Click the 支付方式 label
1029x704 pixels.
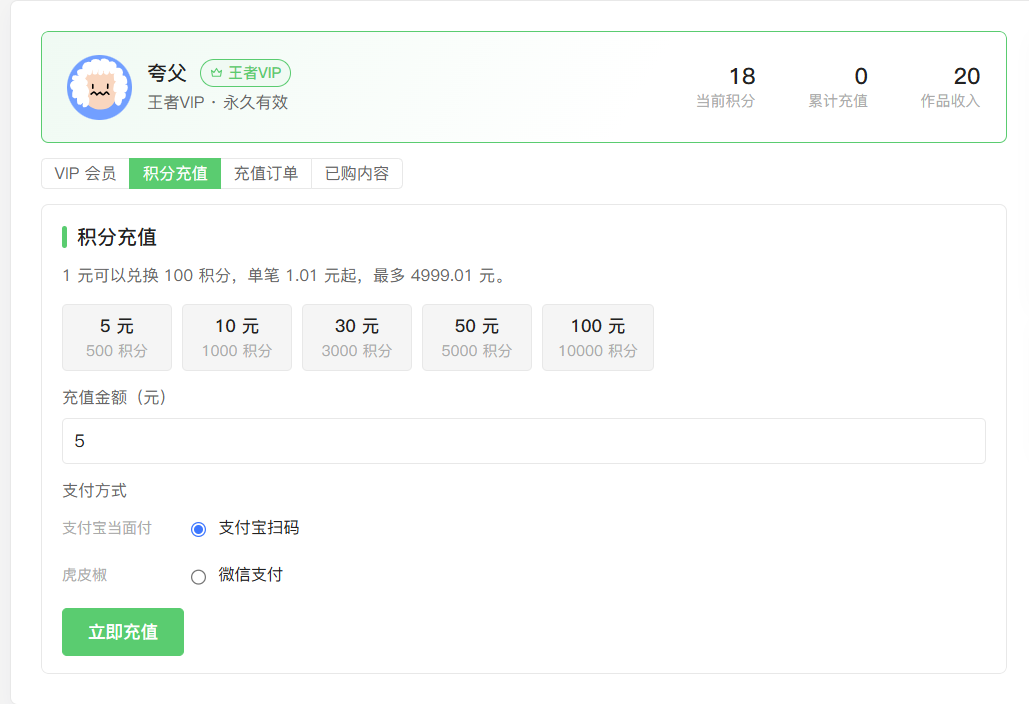click(94, 490)
